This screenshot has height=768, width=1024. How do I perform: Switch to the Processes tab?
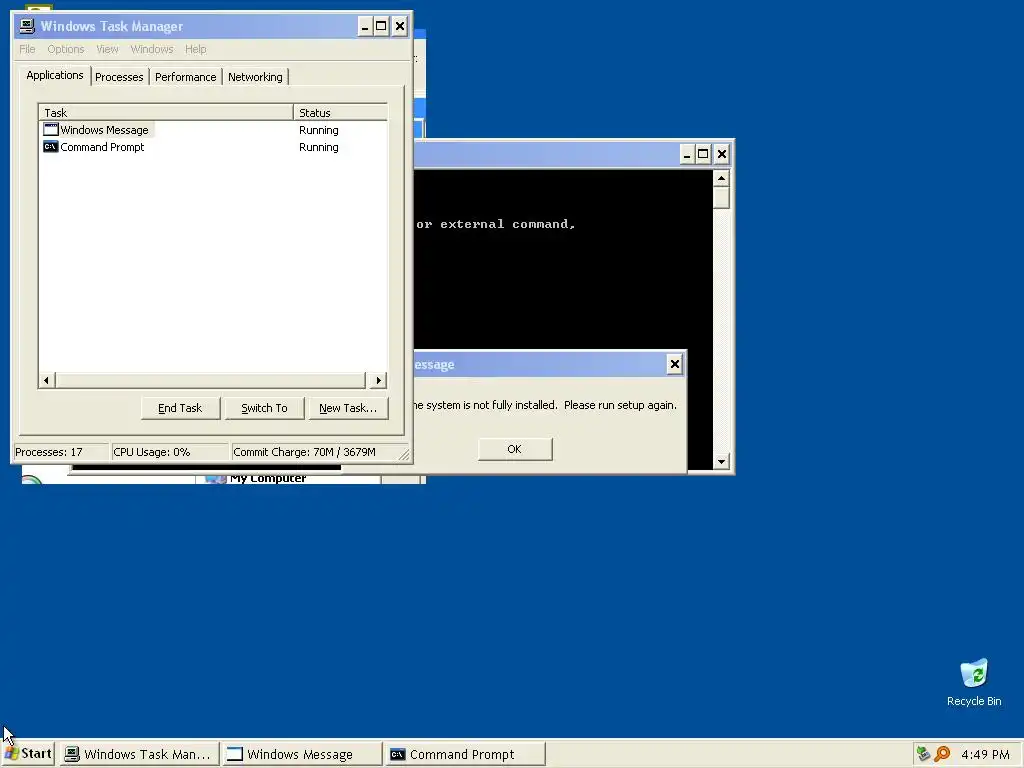[119, 77]
